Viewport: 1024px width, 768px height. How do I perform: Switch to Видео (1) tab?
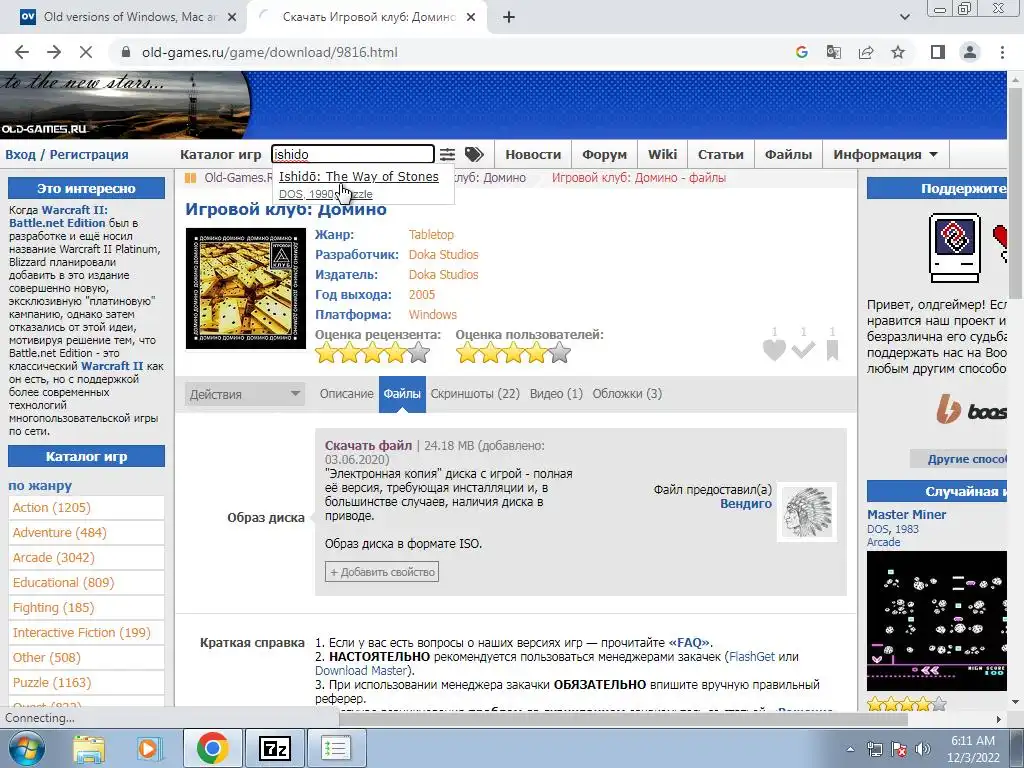point(556,394)
